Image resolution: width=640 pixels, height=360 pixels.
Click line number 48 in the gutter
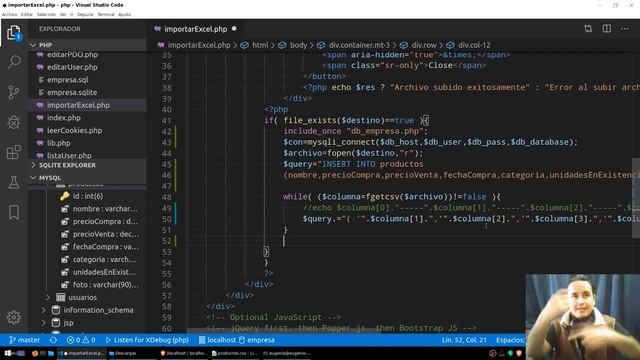(167, 197)
